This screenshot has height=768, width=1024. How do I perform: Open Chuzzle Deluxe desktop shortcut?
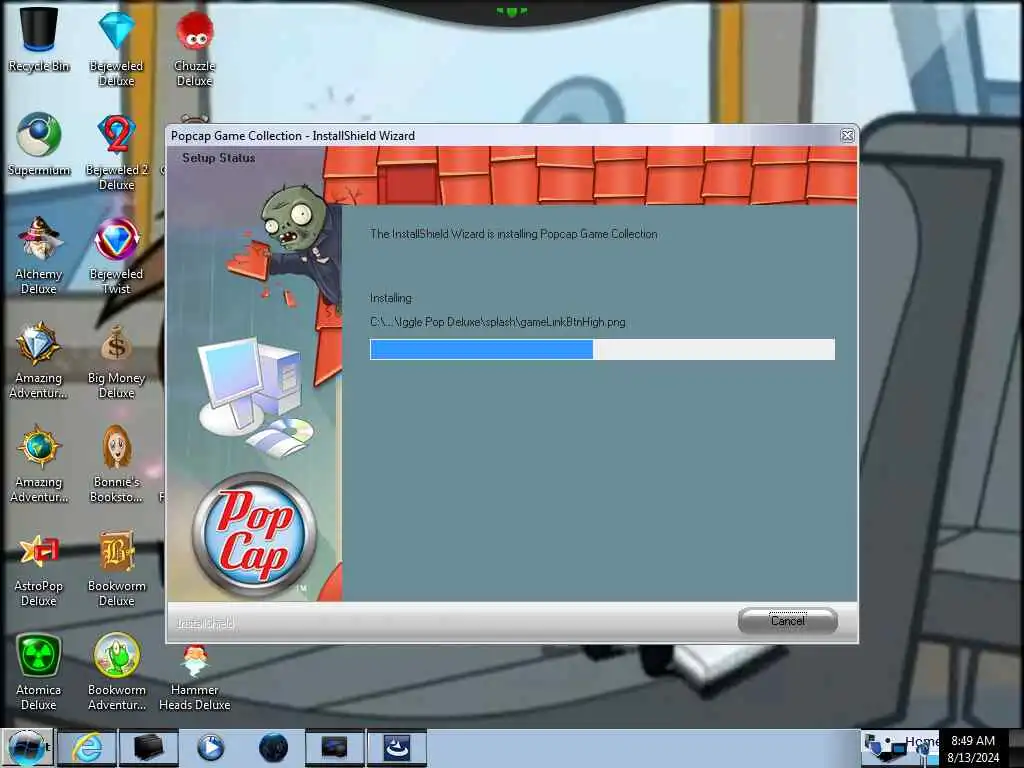point(194,47)
